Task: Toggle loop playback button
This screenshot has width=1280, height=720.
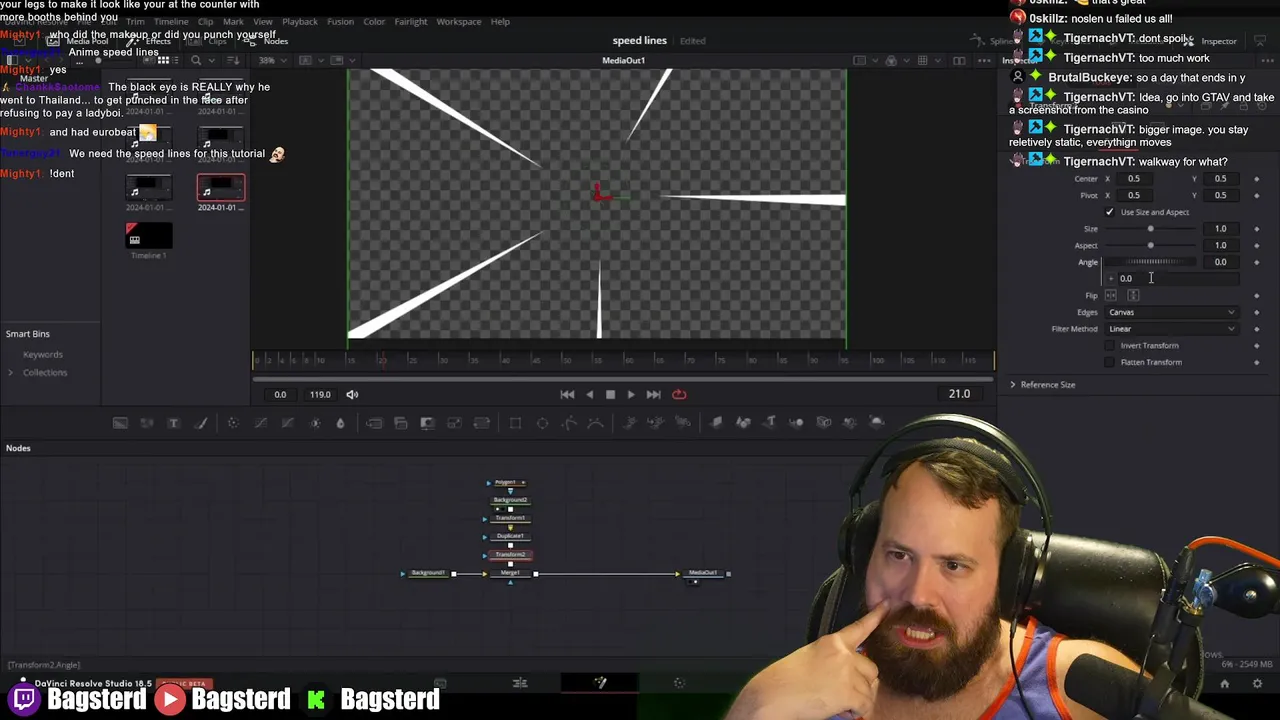Action: coord(679,394)
